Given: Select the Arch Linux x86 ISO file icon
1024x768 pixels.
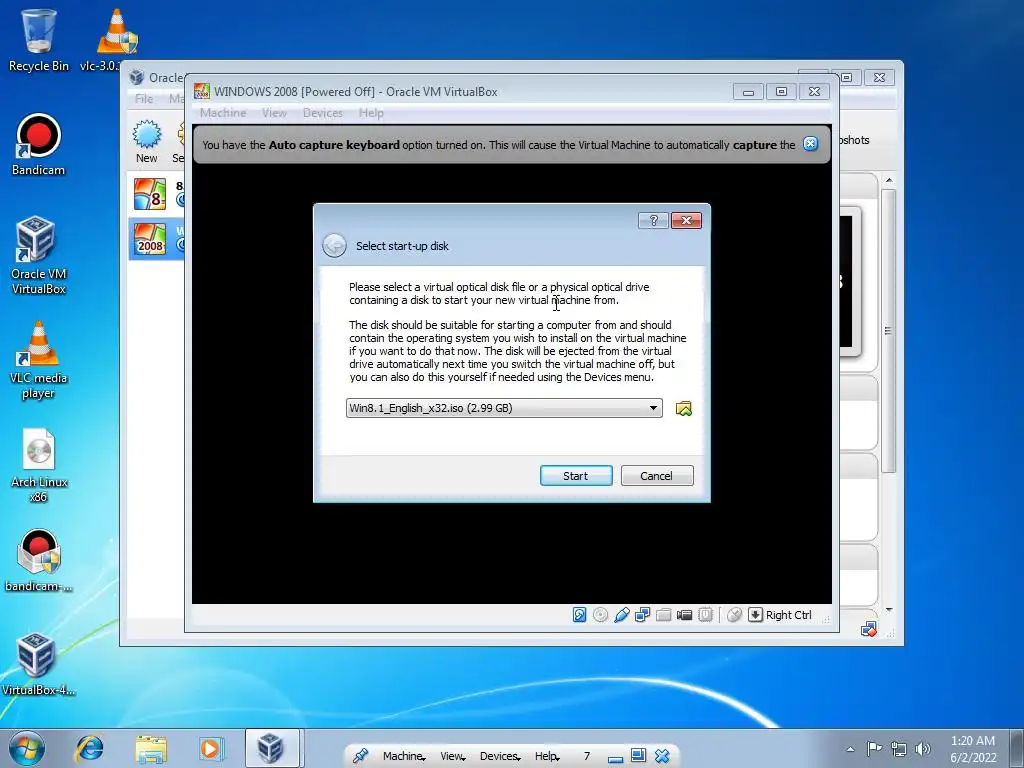Looking at the screenshot, I should 38,464.
